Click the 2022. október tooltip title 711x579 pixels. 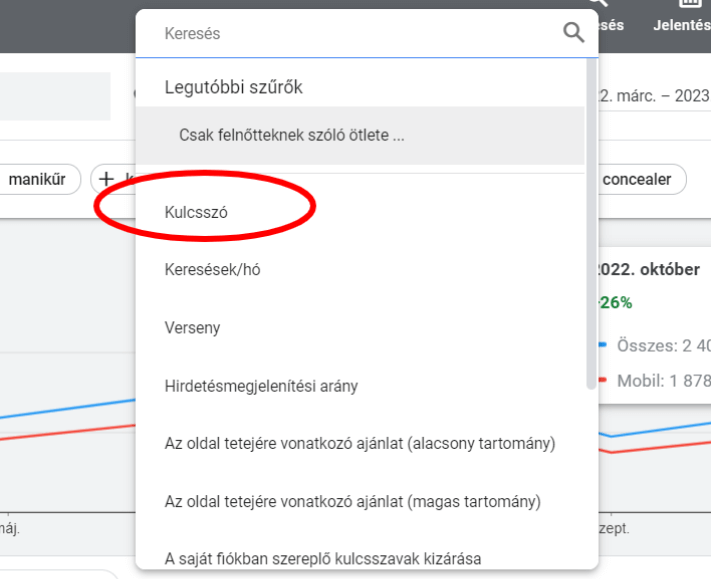[x=648, y=269]
